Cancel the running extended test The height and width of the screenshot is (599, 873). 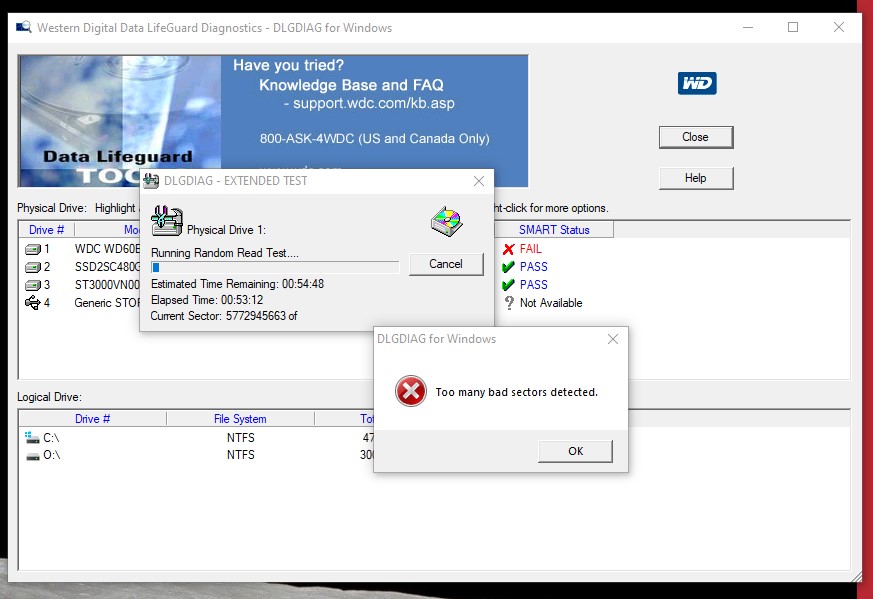(446, 264)
